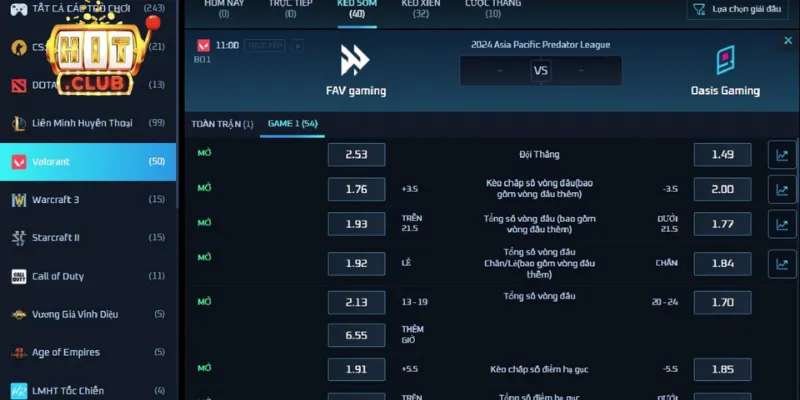This screenshot has height=400, width=800.
Task: Switch to the Toàn Trận (1) tab
Action: [x=222, y=124]
